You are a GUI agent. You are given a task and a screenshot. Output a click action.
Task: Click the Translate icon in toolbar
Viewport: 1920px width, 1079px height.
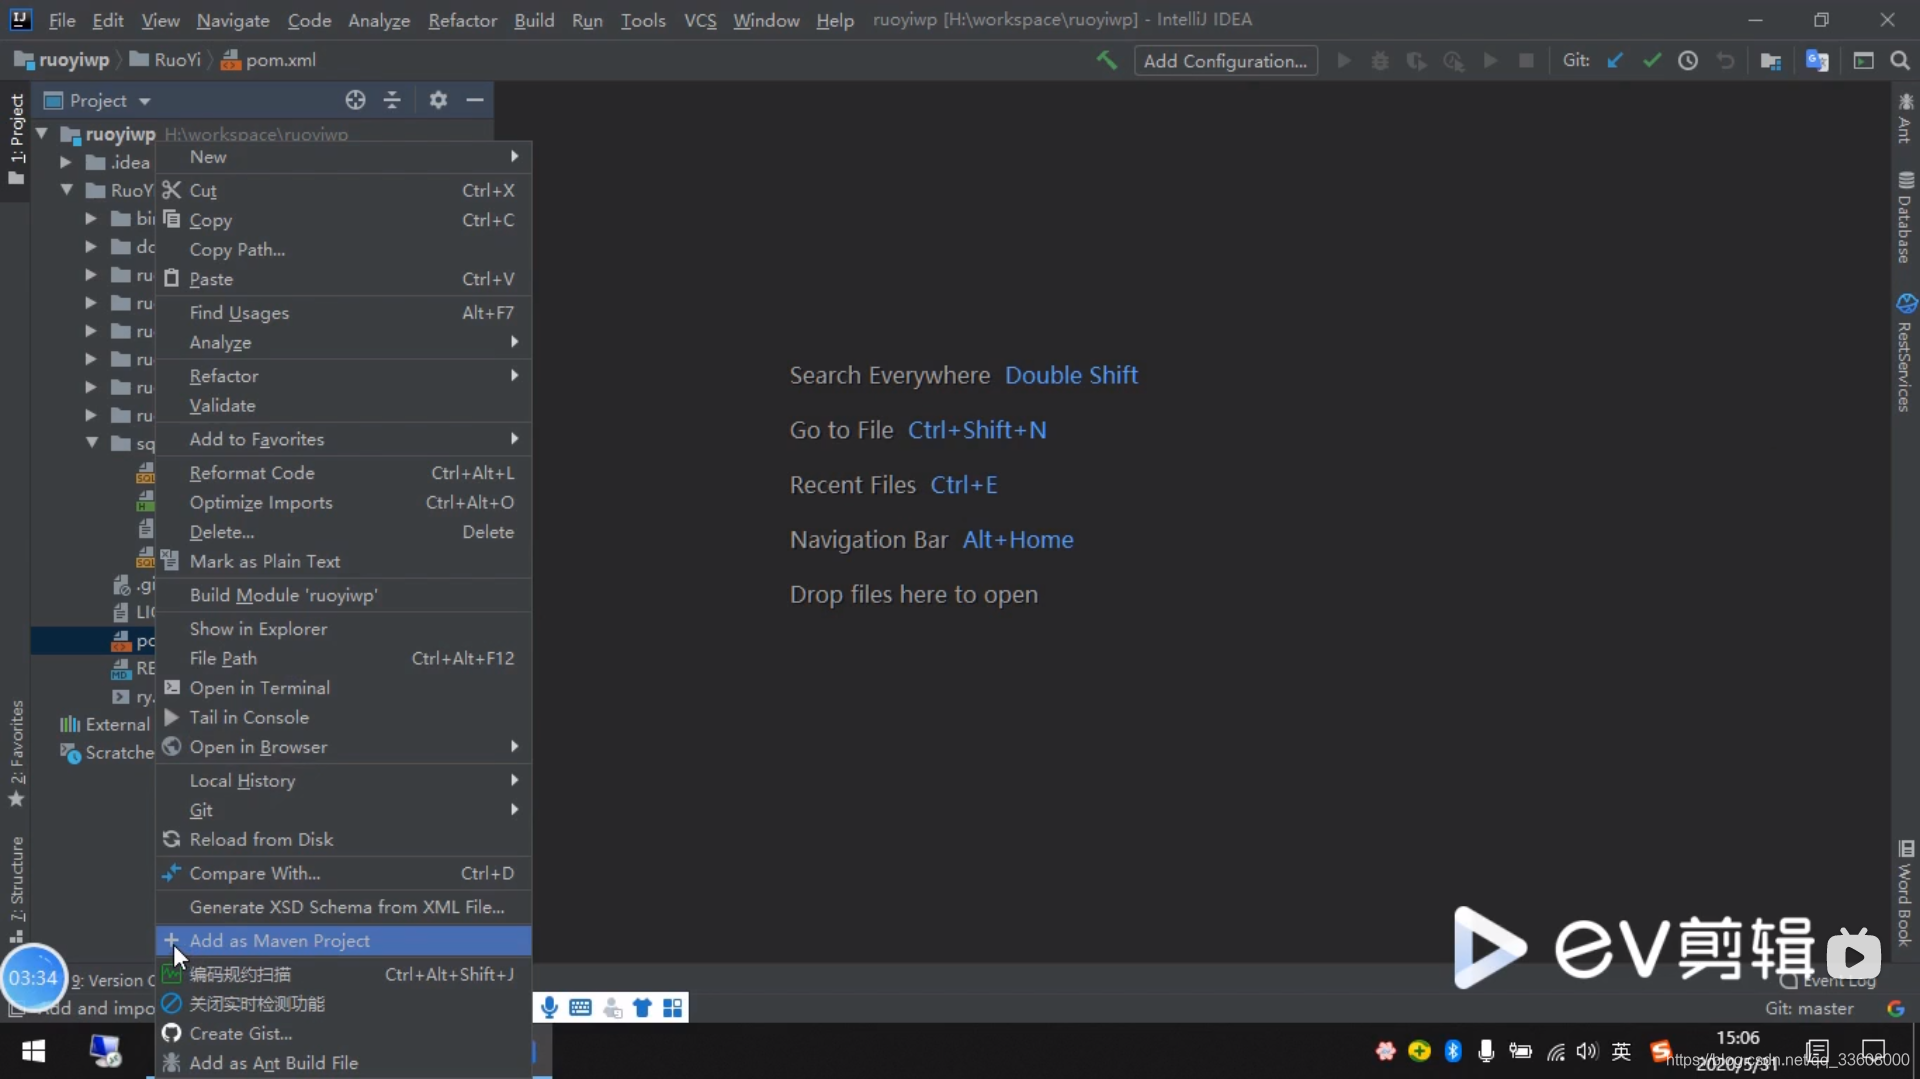tap(1817, 61)
